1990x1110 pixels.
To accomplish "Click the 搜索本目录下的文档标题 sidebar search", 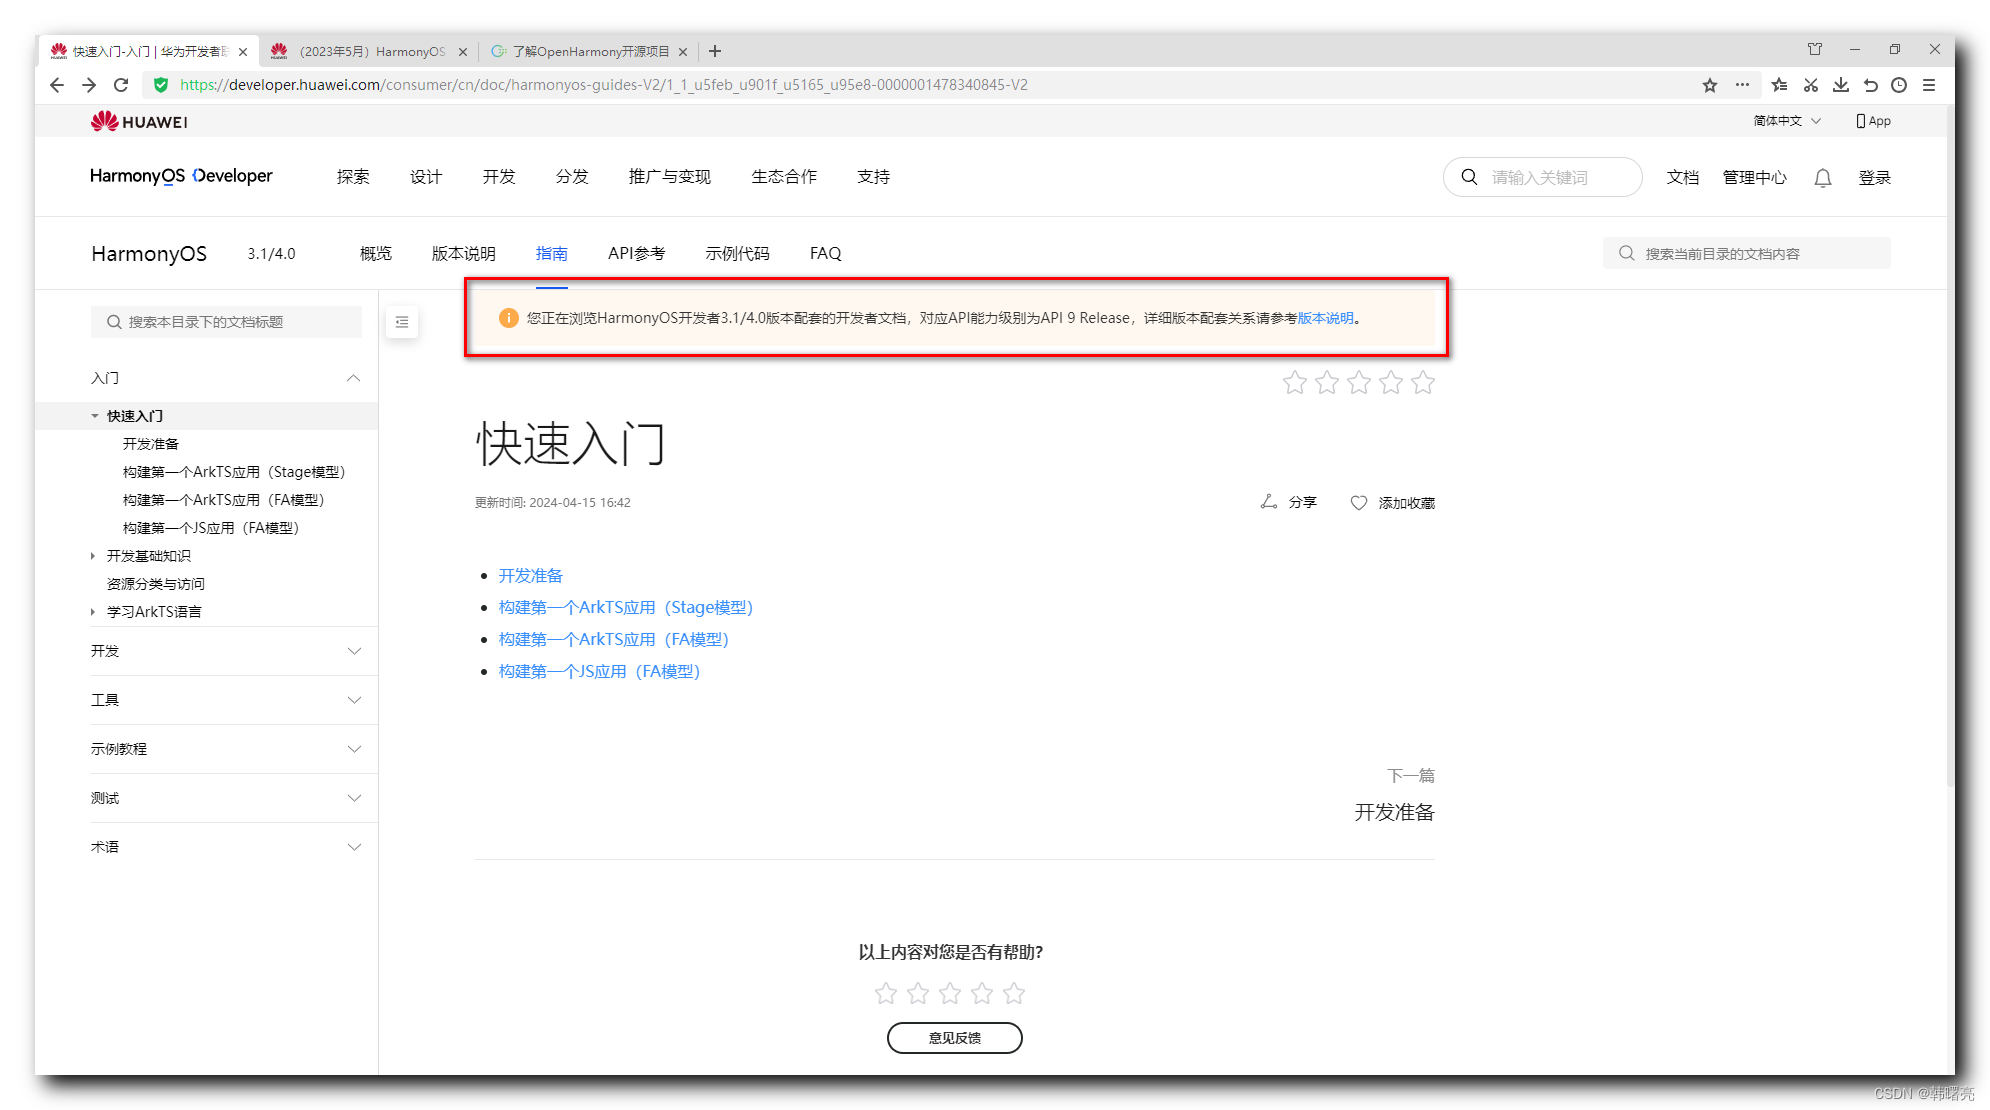I will [x=226, y=322].
